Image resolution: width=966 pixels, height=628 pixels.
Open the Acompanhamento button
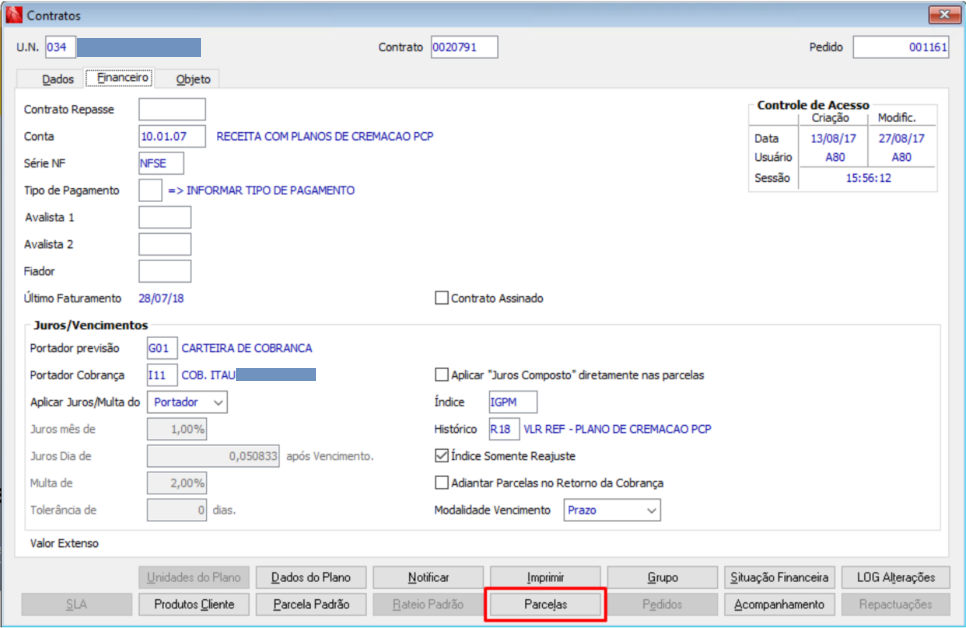[779, 605]
